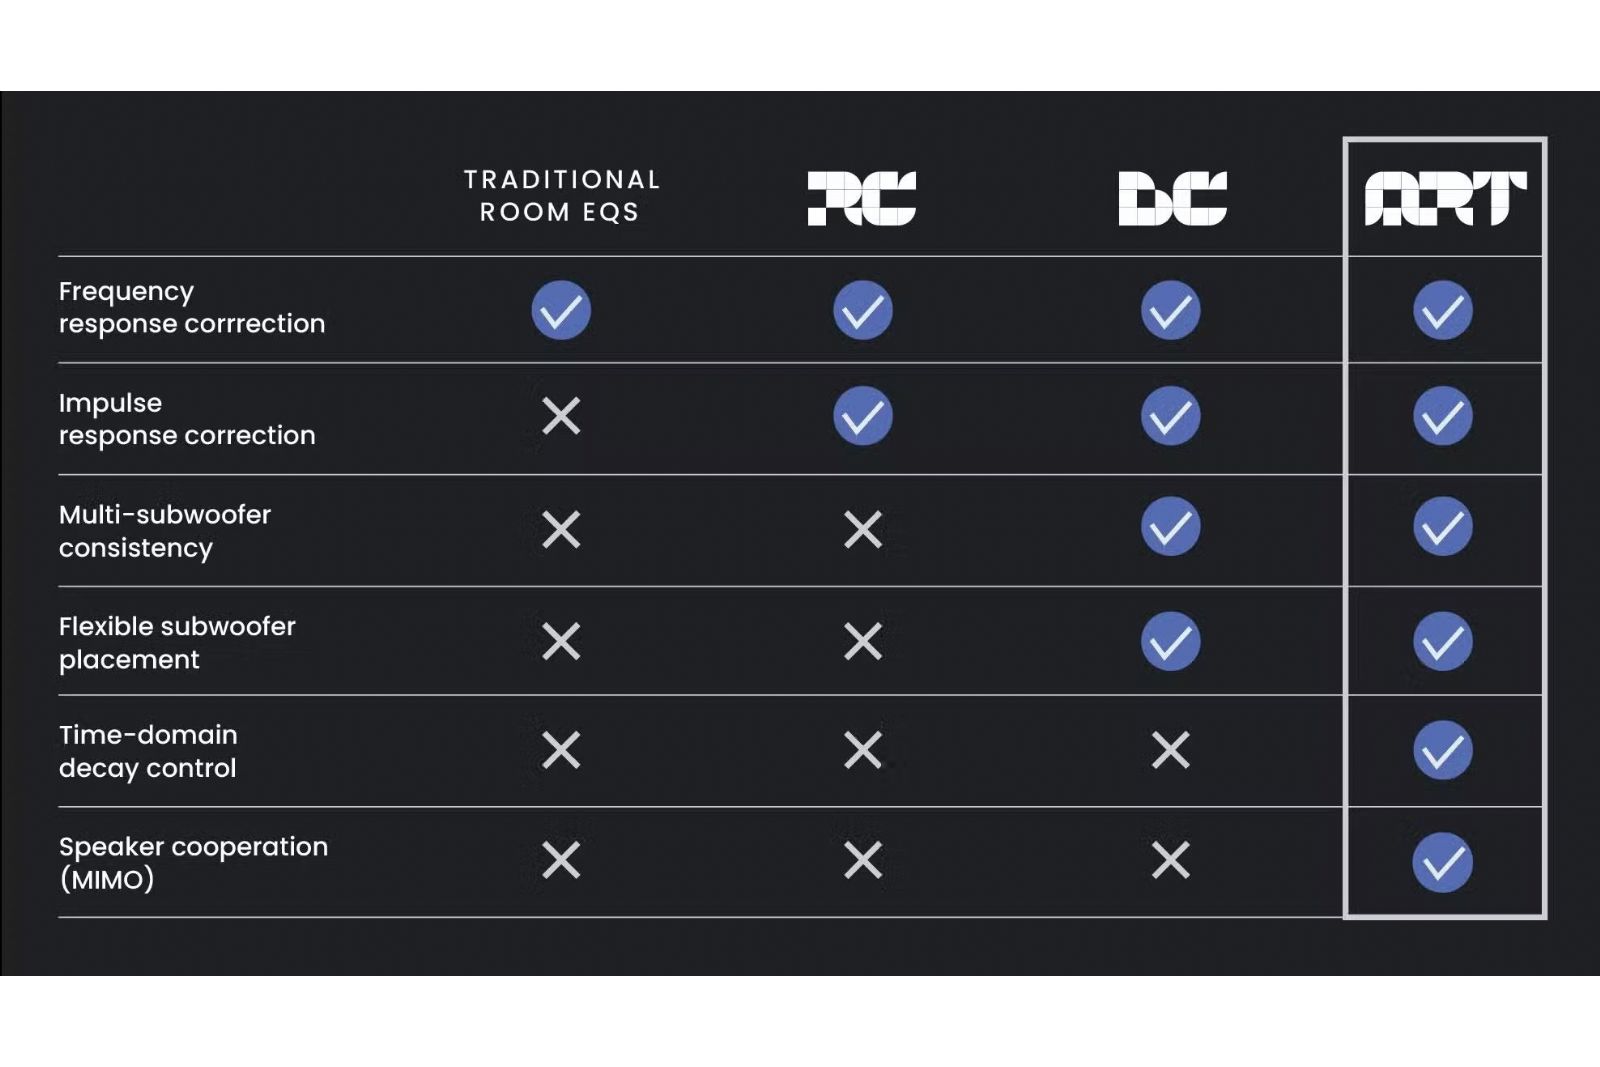Image resolution: width=1600 pixels, height=1067 pixels.
Task: Click the ART logo in header
Action: click(x=1445, y=198)
